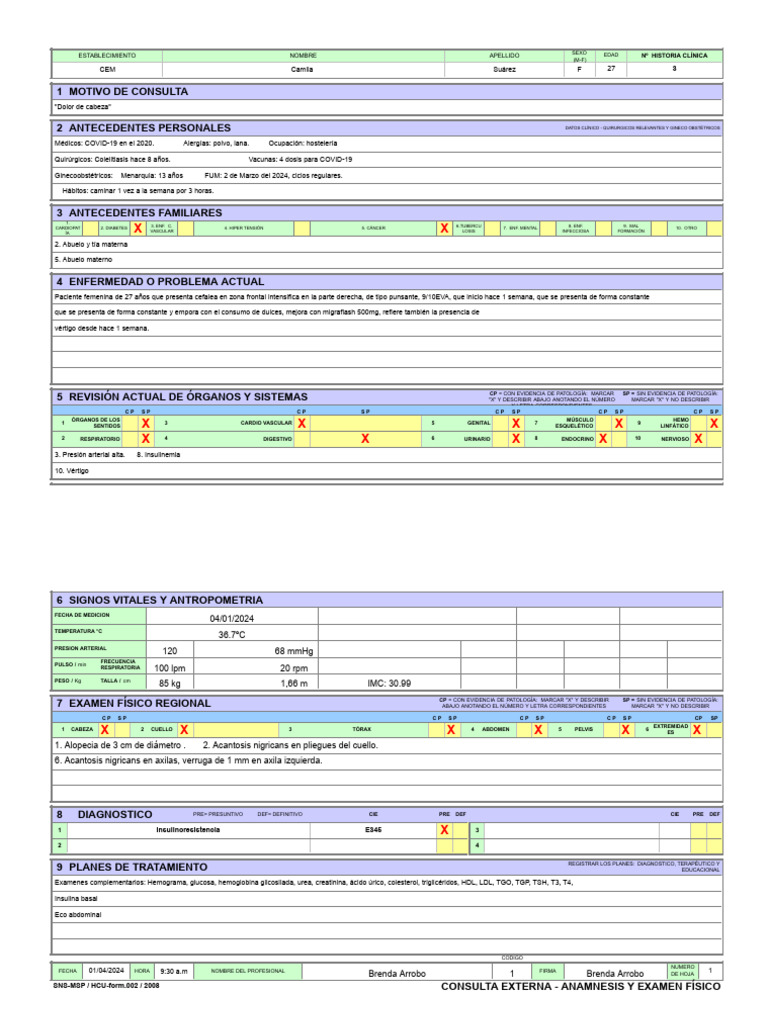768x1024 pixels.
Task: Toggle Respiratorio SP checkbox
Action: pyautogui.click(x=146, y=439)
